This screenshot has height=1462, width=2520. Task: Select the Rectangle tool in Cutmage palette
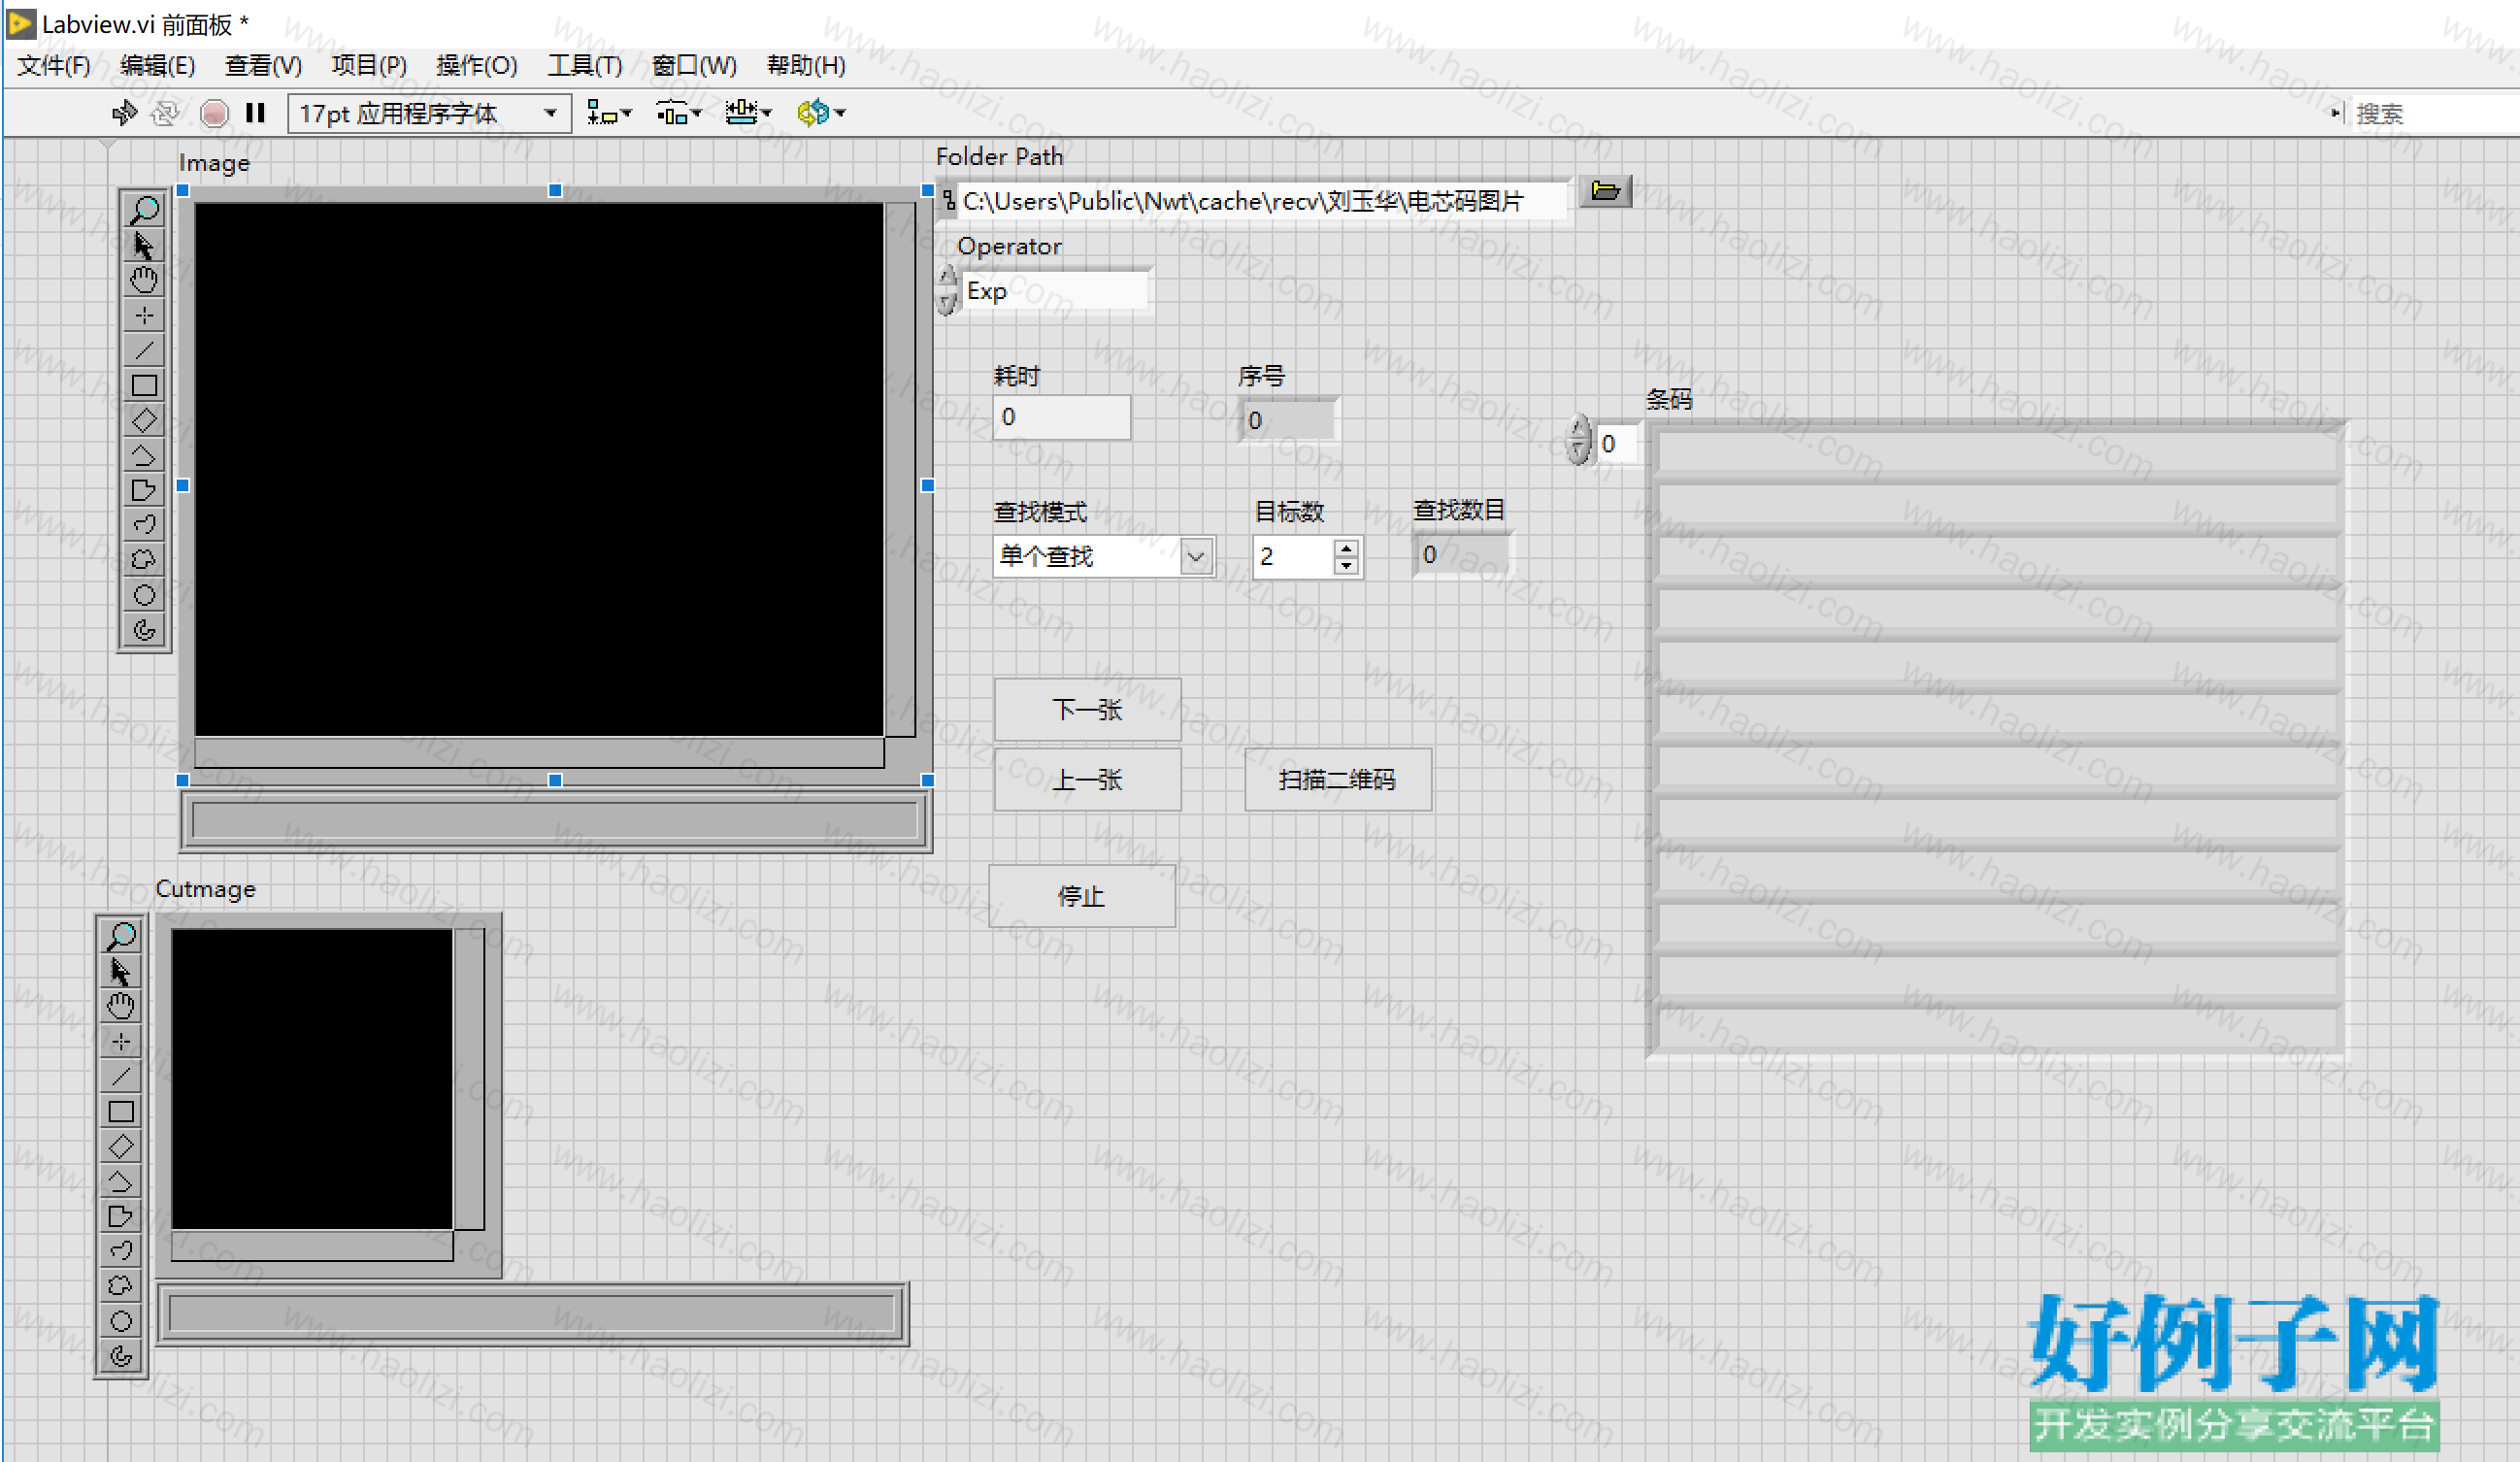coord(121,1112)
